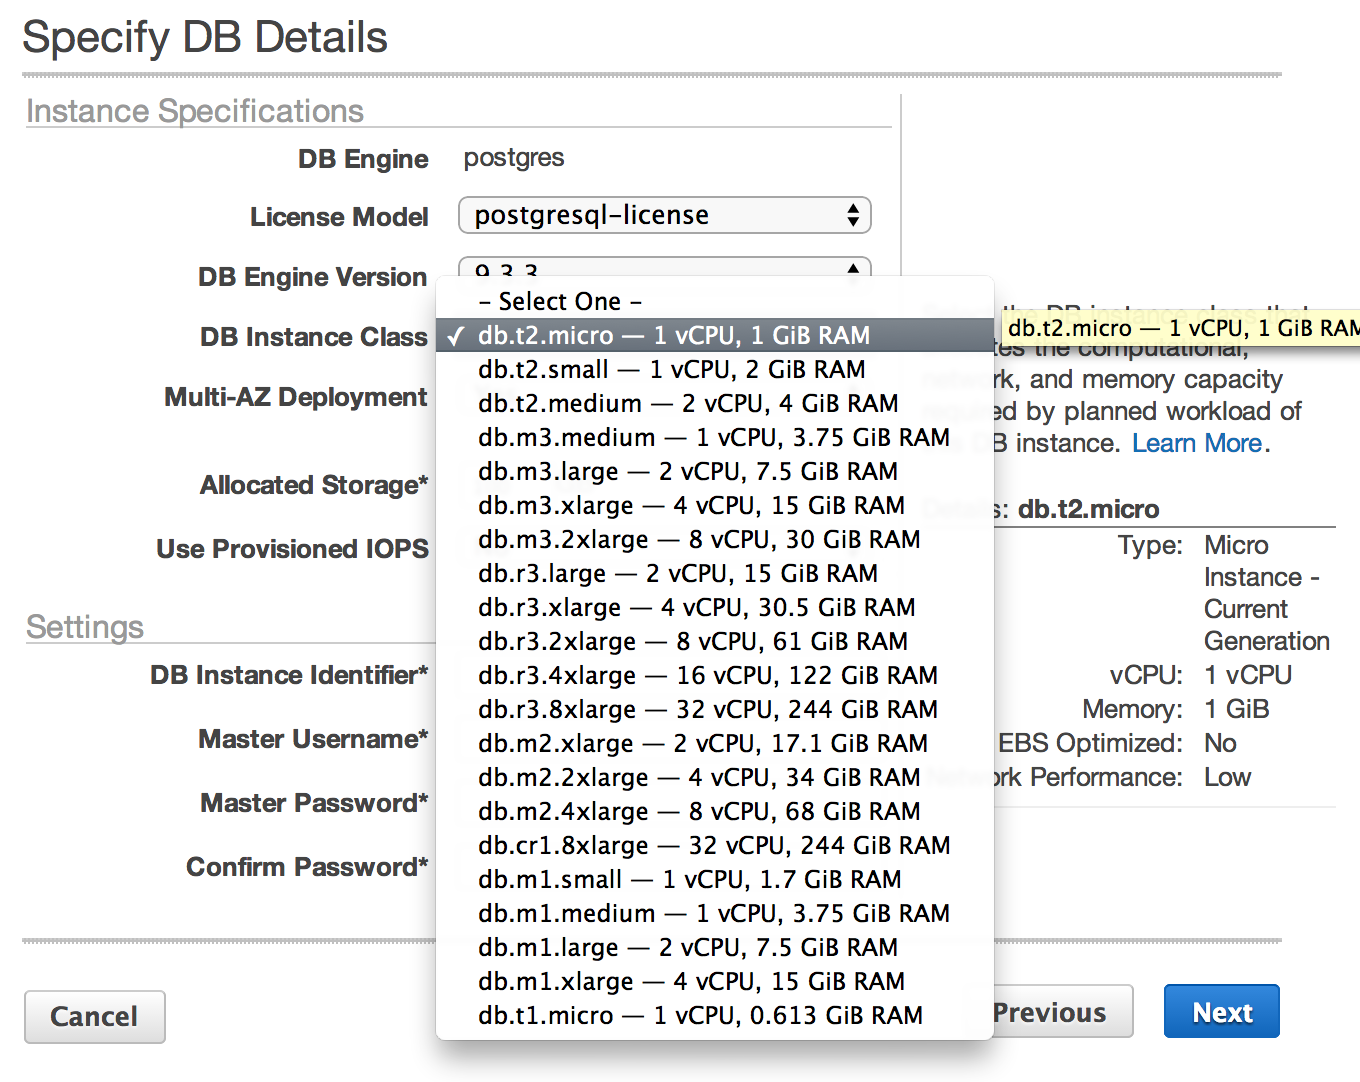This screenshot has width=1360, height=1082.
Task: Click the 'DB Instance Class' label
Action: [x=314, y=337]
